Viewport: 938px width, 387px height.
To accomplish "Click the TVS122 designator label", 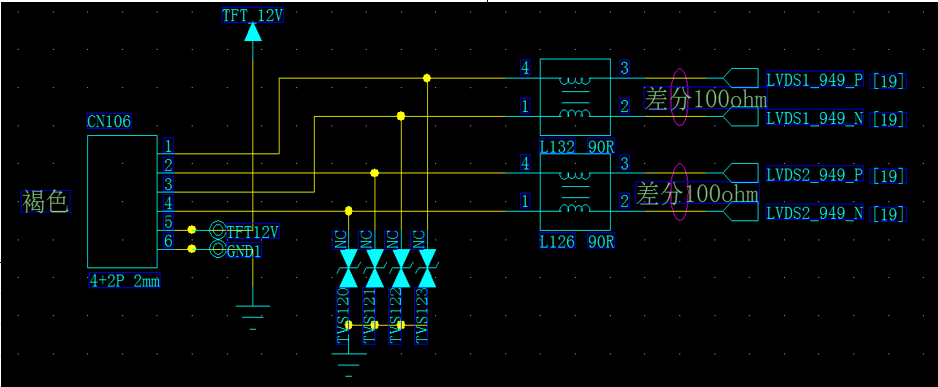I will pyautogui.click(x=395, y=316).
